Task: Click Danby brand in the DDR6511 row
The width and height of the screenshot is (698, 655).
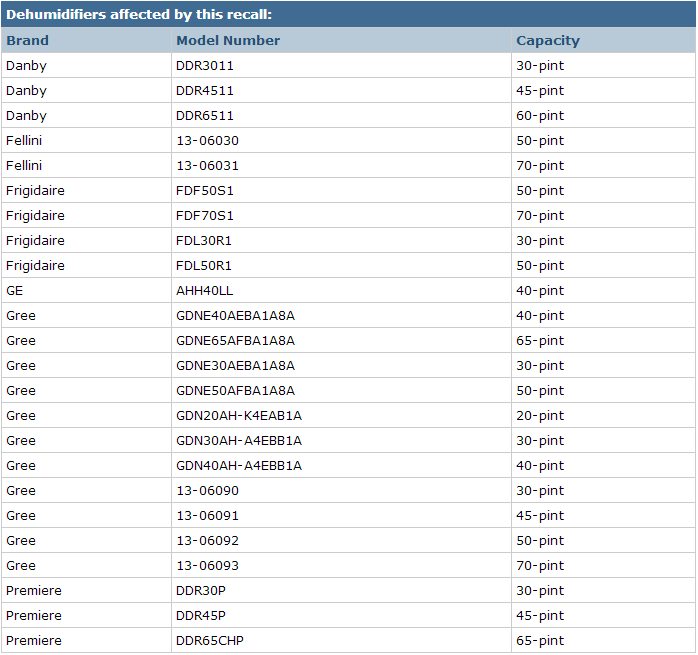Action: (x=26, y=116)
